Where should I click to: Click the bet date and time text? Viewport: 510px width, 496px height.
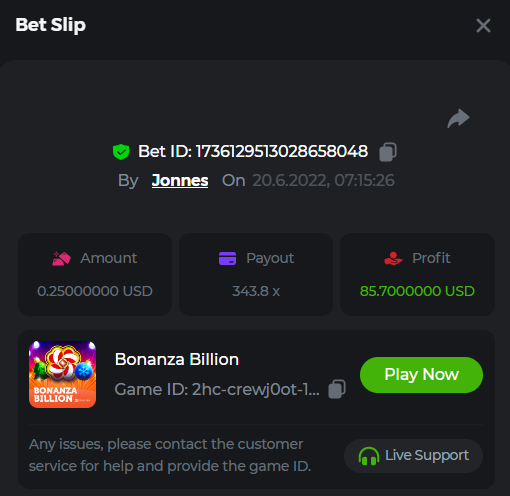coord(323,181)
